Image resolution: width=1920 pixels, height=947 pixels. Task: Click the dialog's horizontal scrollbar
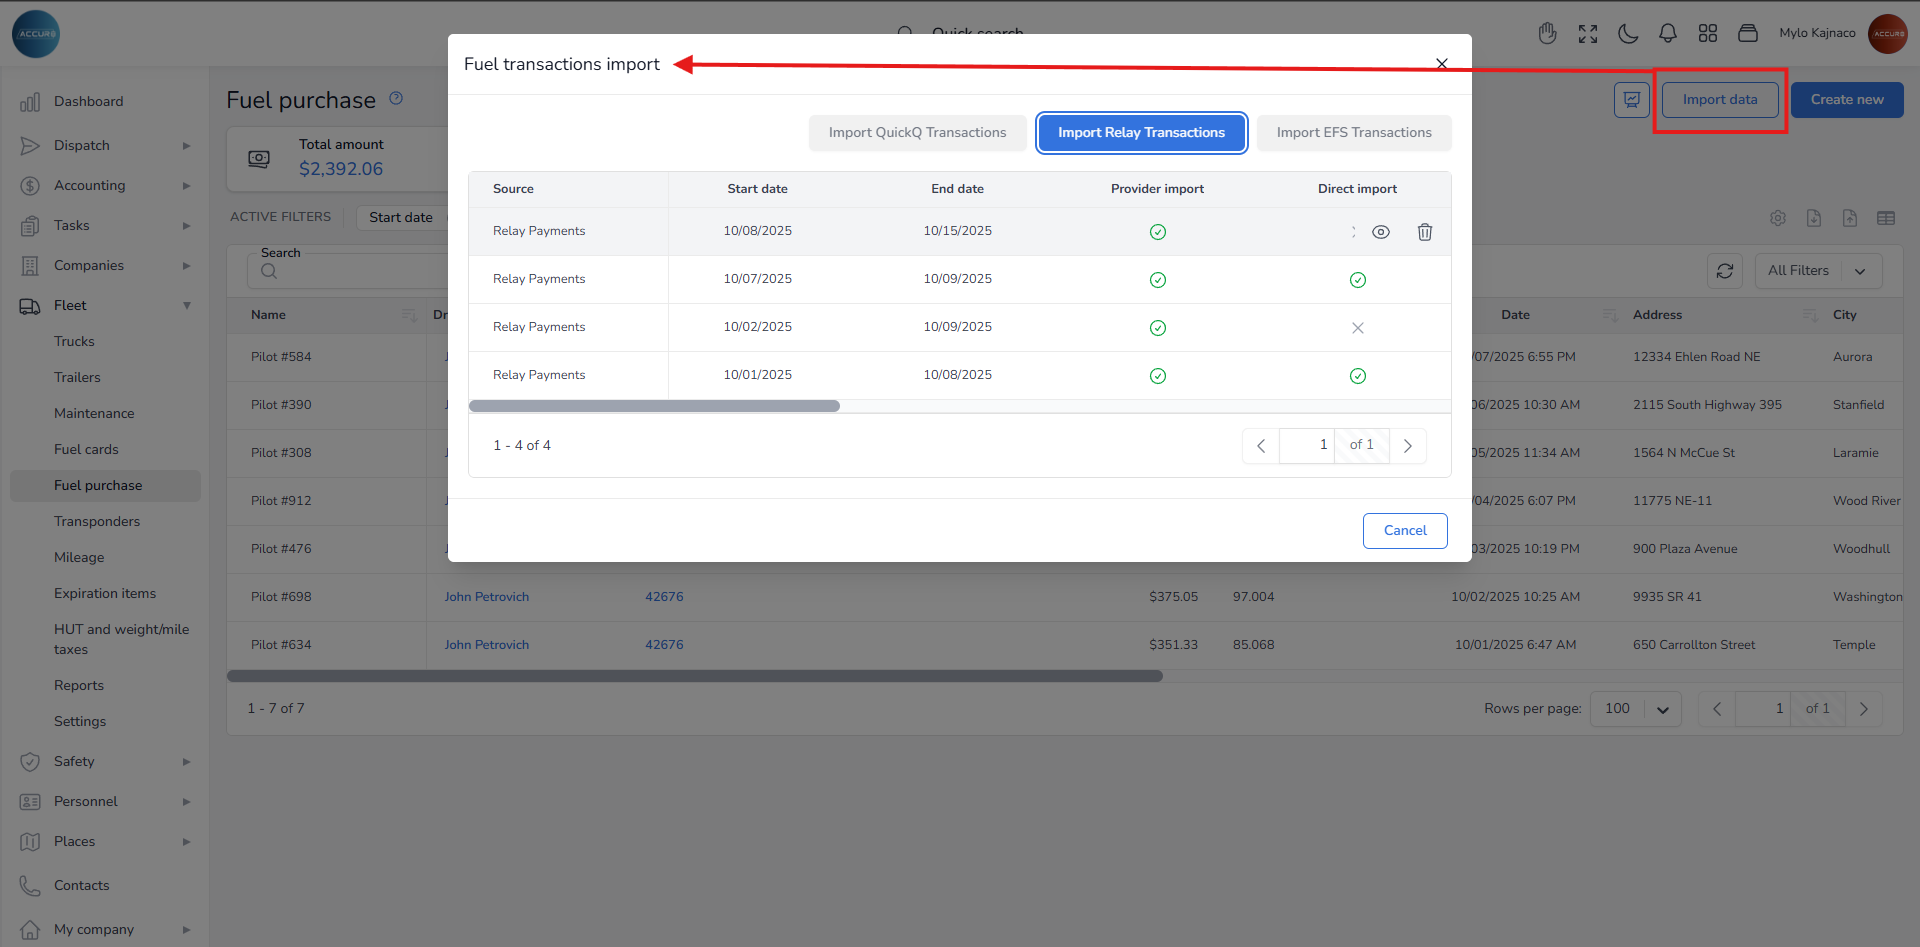click(654, 406)
